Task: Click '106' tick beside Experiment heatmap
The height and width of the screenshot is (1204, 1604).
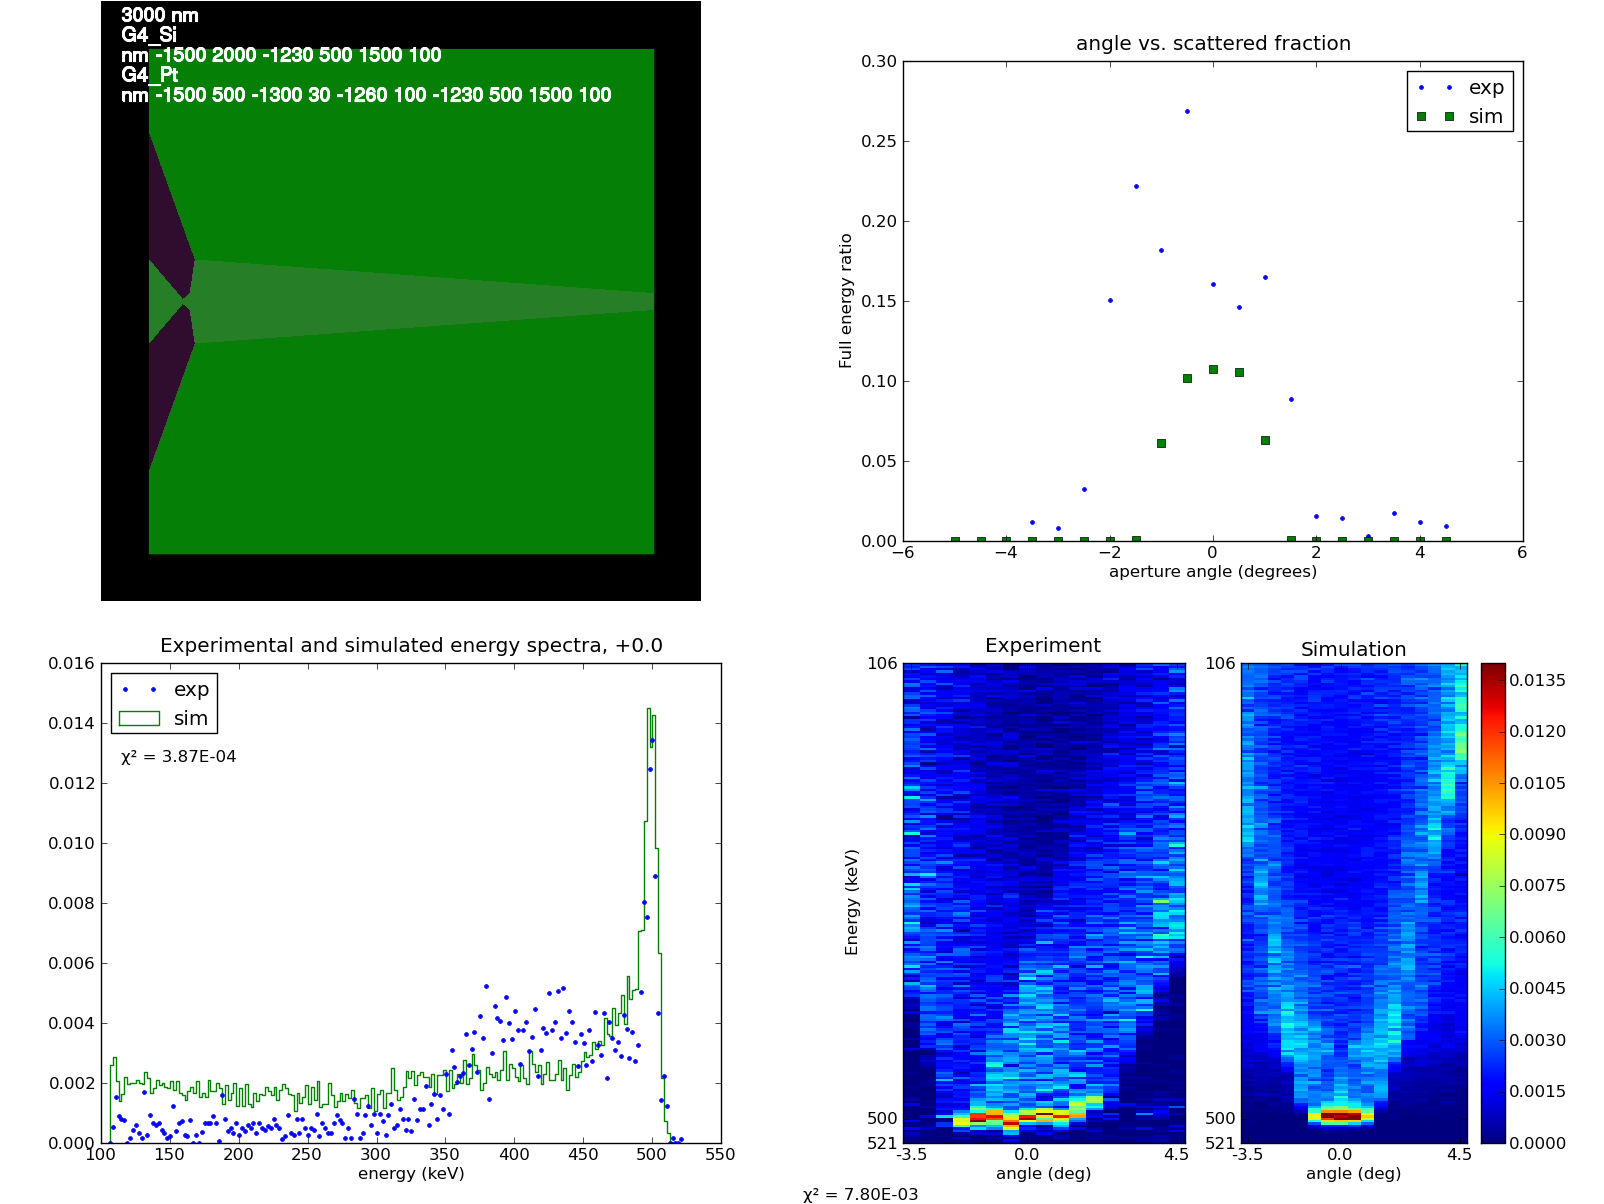Action: 882,663
